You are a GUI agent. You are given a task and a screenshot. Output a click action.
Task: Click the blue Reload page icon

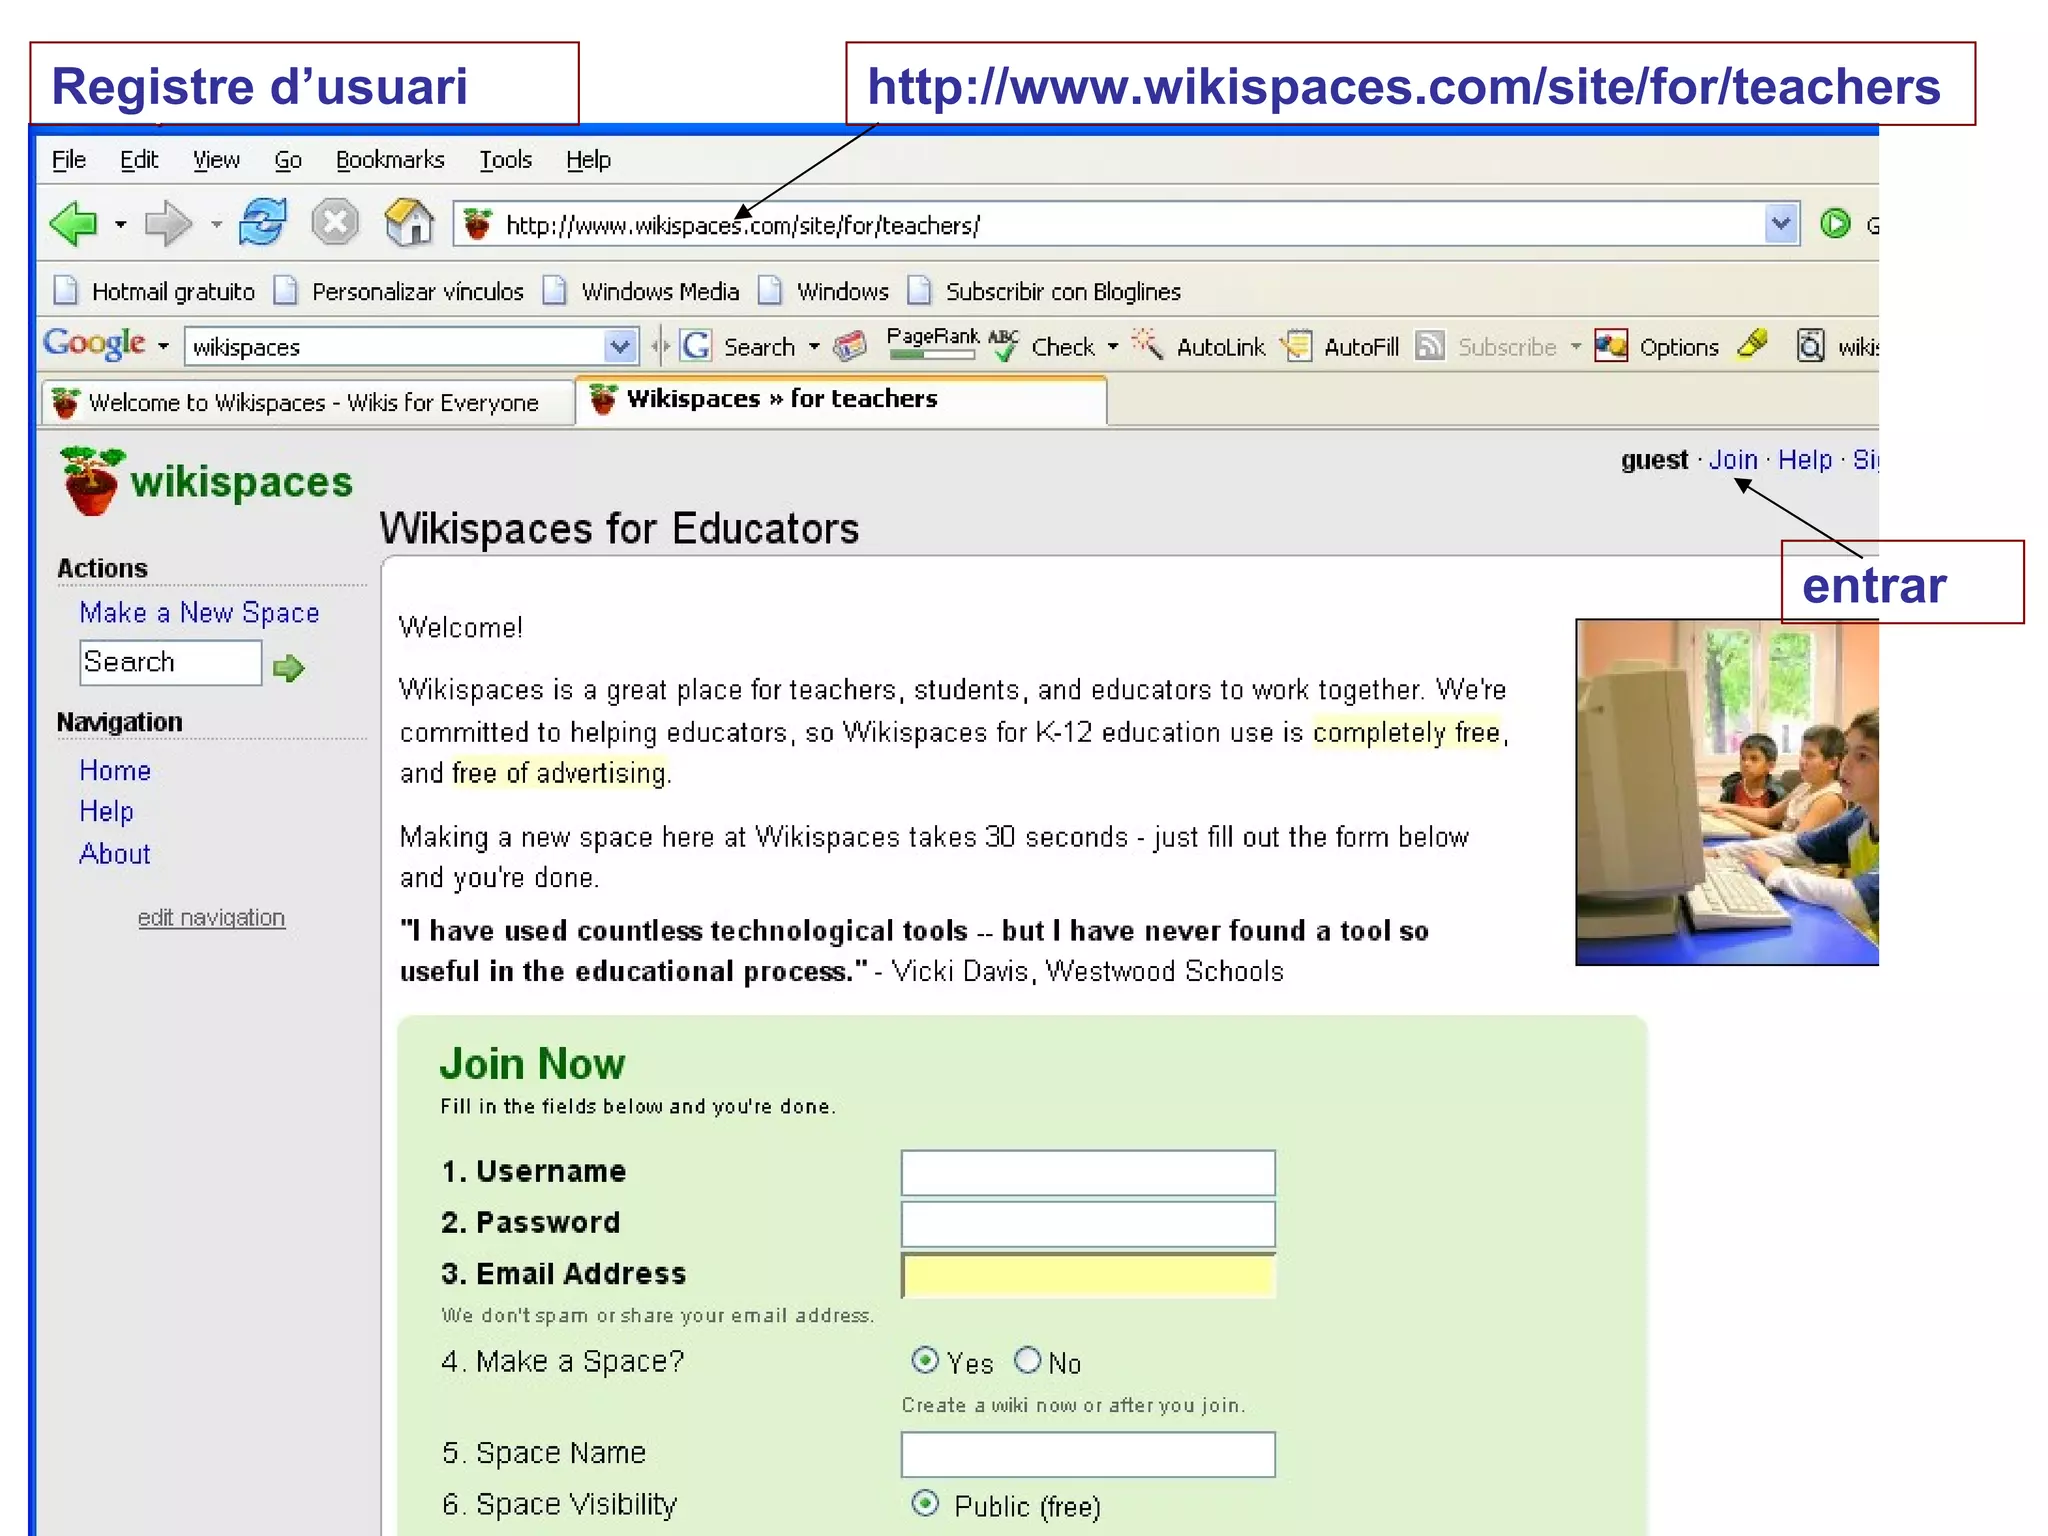263,222
